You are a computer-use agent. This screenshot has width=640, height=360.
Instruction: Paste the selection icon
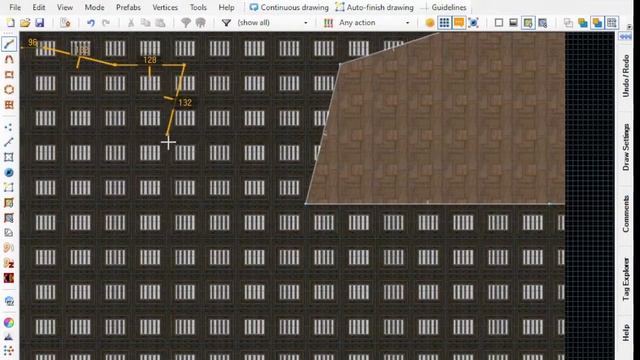(x=160, y=23)
